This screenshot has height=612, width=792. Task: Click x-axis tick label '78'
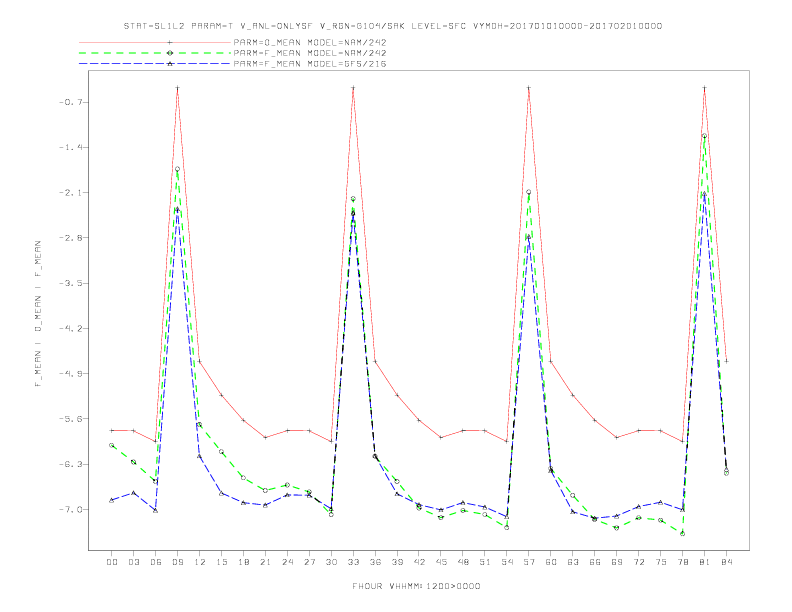pyautogui.click(x=682, y=562)
